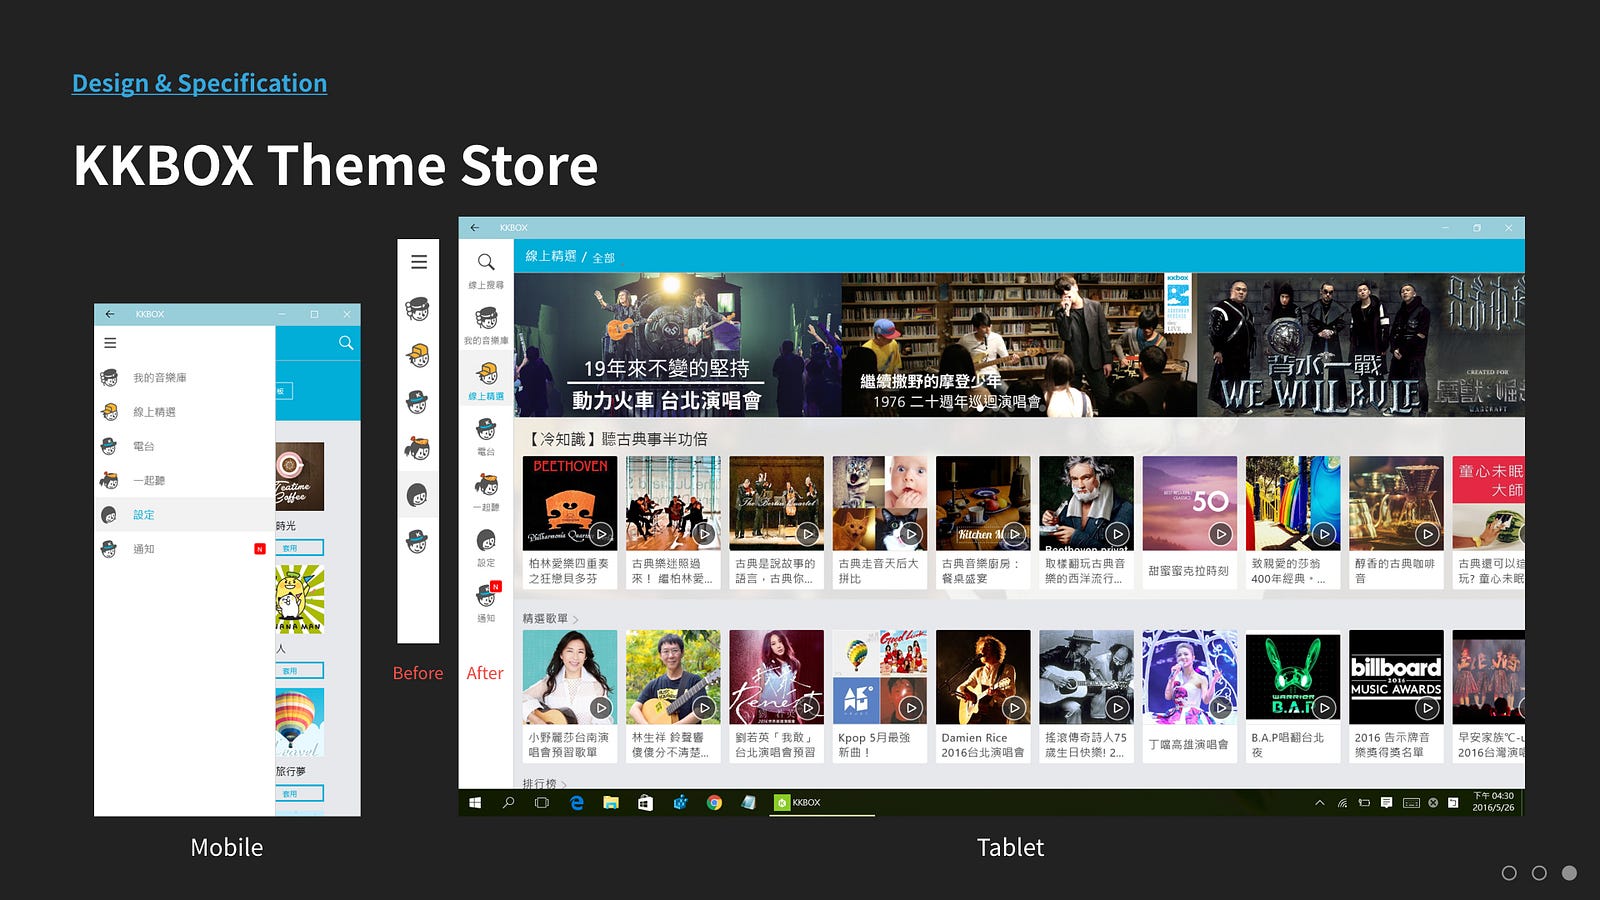Screen dimensions: 1600x900
Task: Play the billboard 2016 告示牌音樂獎 playlist
Action: tap(1428, 708)
